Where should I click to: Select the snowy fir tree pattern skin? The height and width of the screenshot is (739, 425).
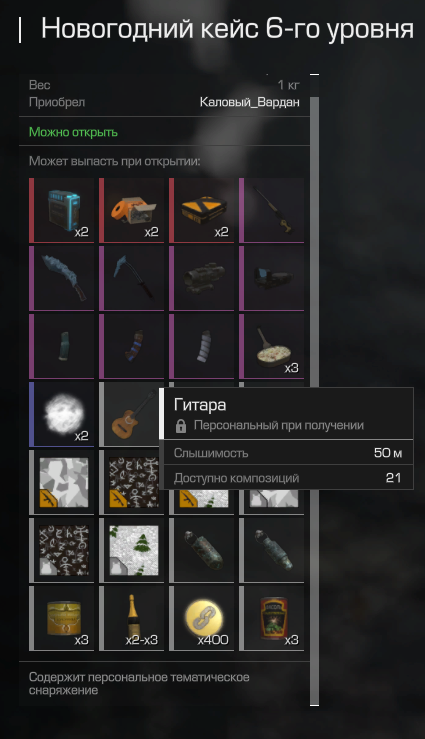pyautogui.click(x=131, y=550)
